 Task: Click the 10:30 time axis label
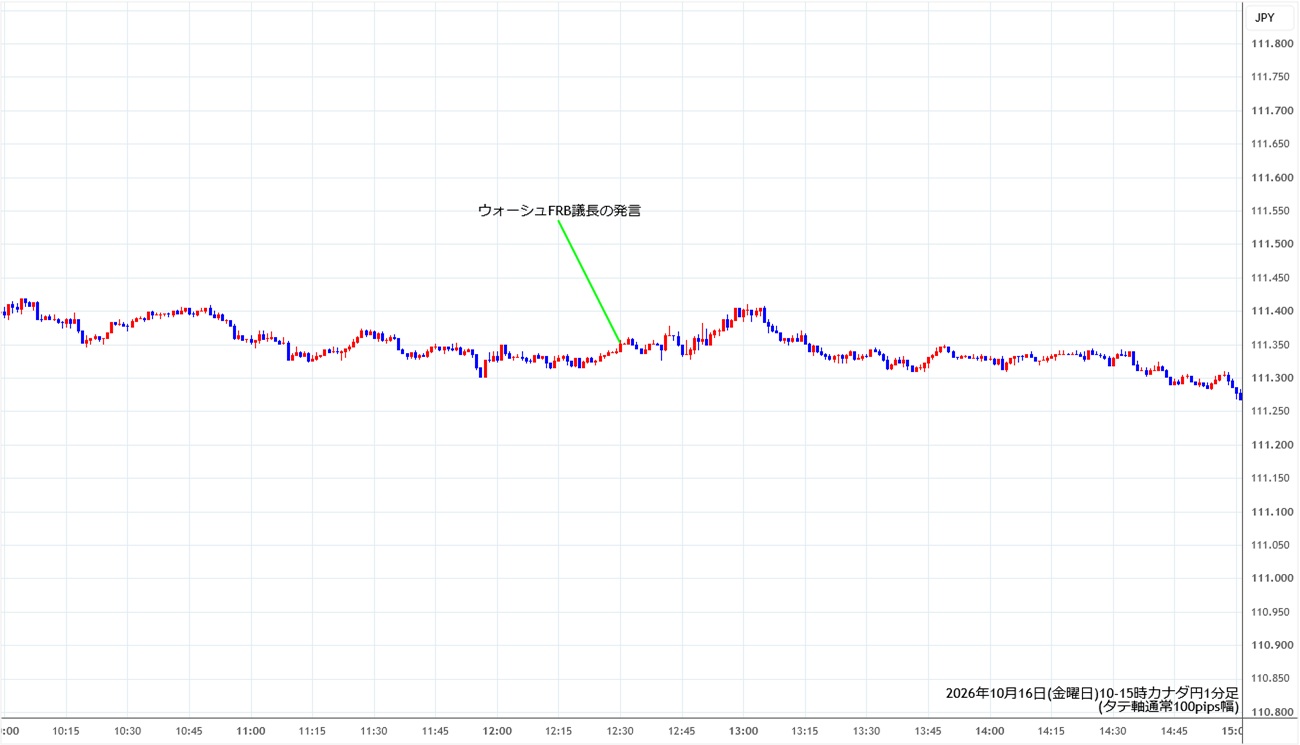click(x=128, y=731)
